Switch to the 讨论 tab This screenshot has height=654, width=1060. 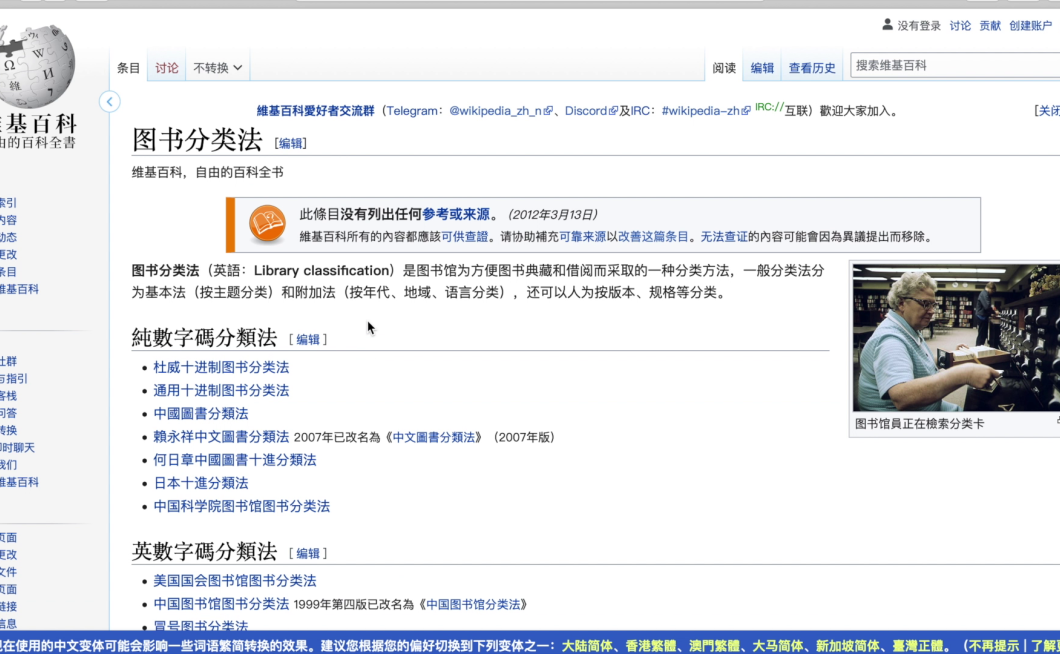[x=167, y=68]
